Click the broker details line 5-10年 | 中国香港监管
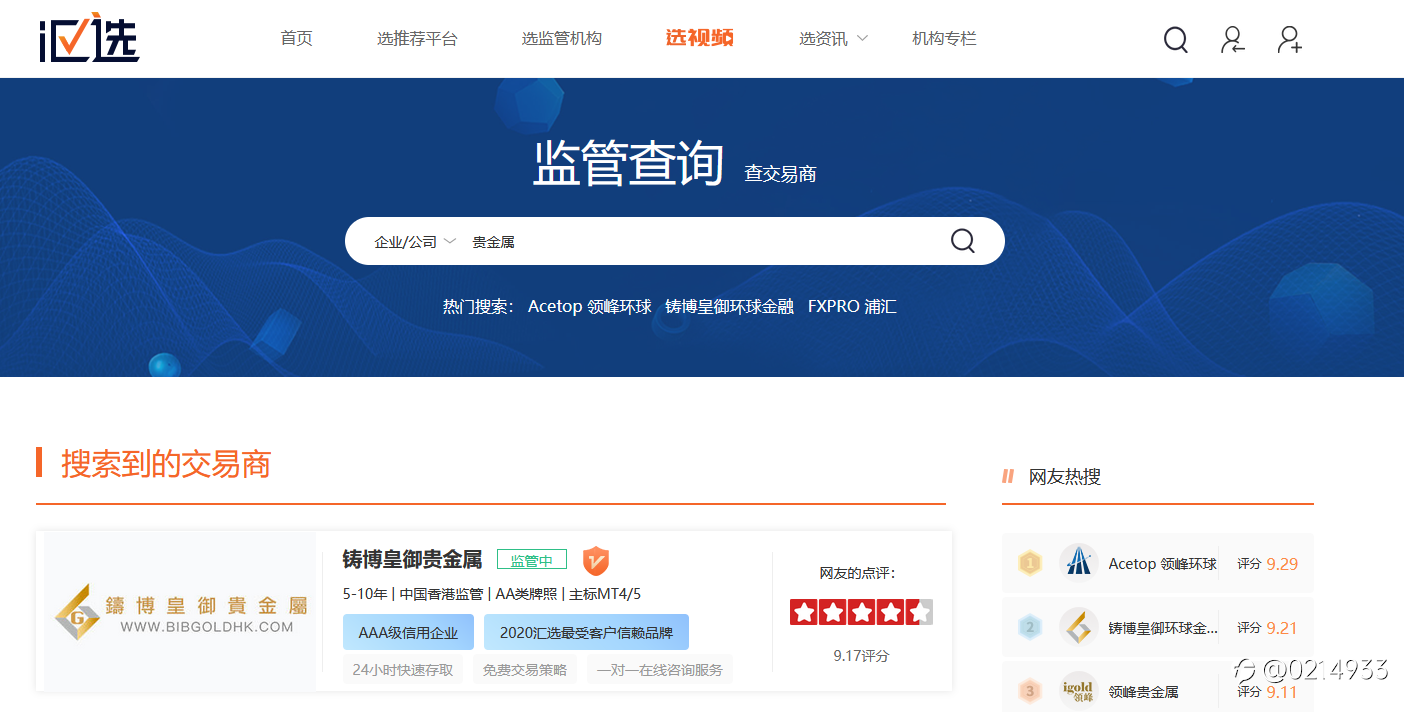The image size is (1404, 712). click(x=491, y=593)
